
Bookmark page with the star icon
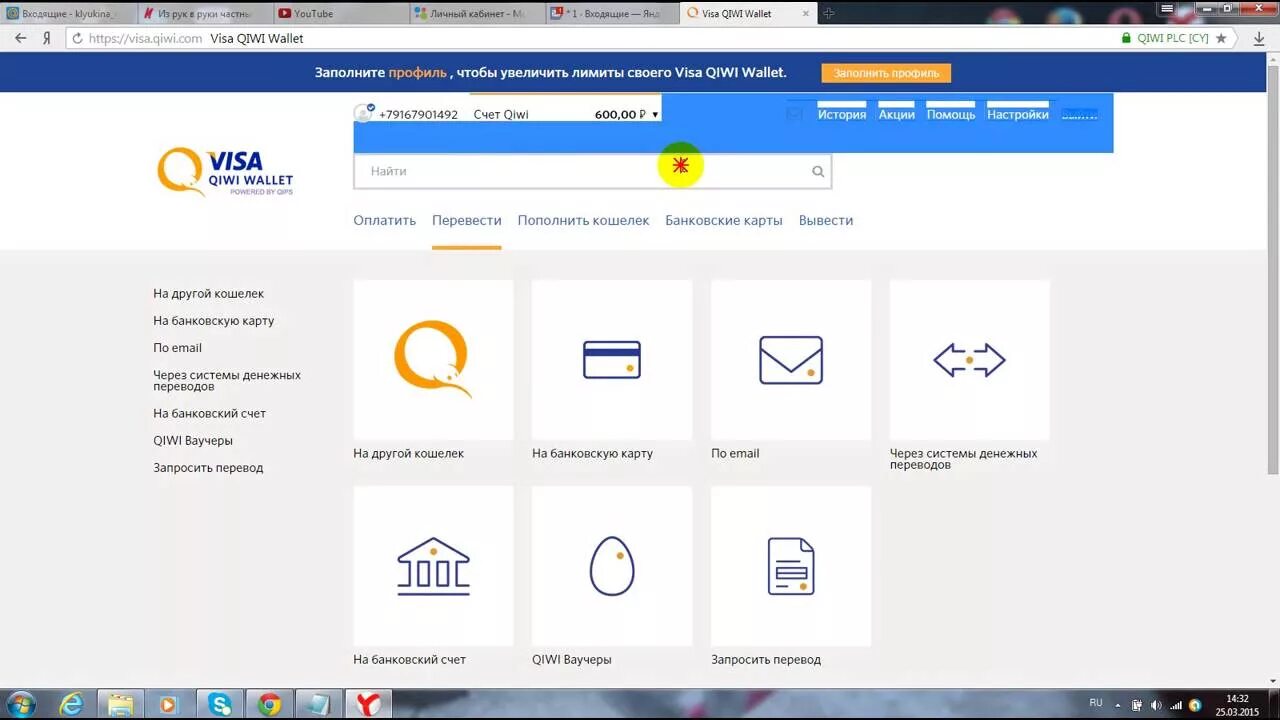(1221, 38)
